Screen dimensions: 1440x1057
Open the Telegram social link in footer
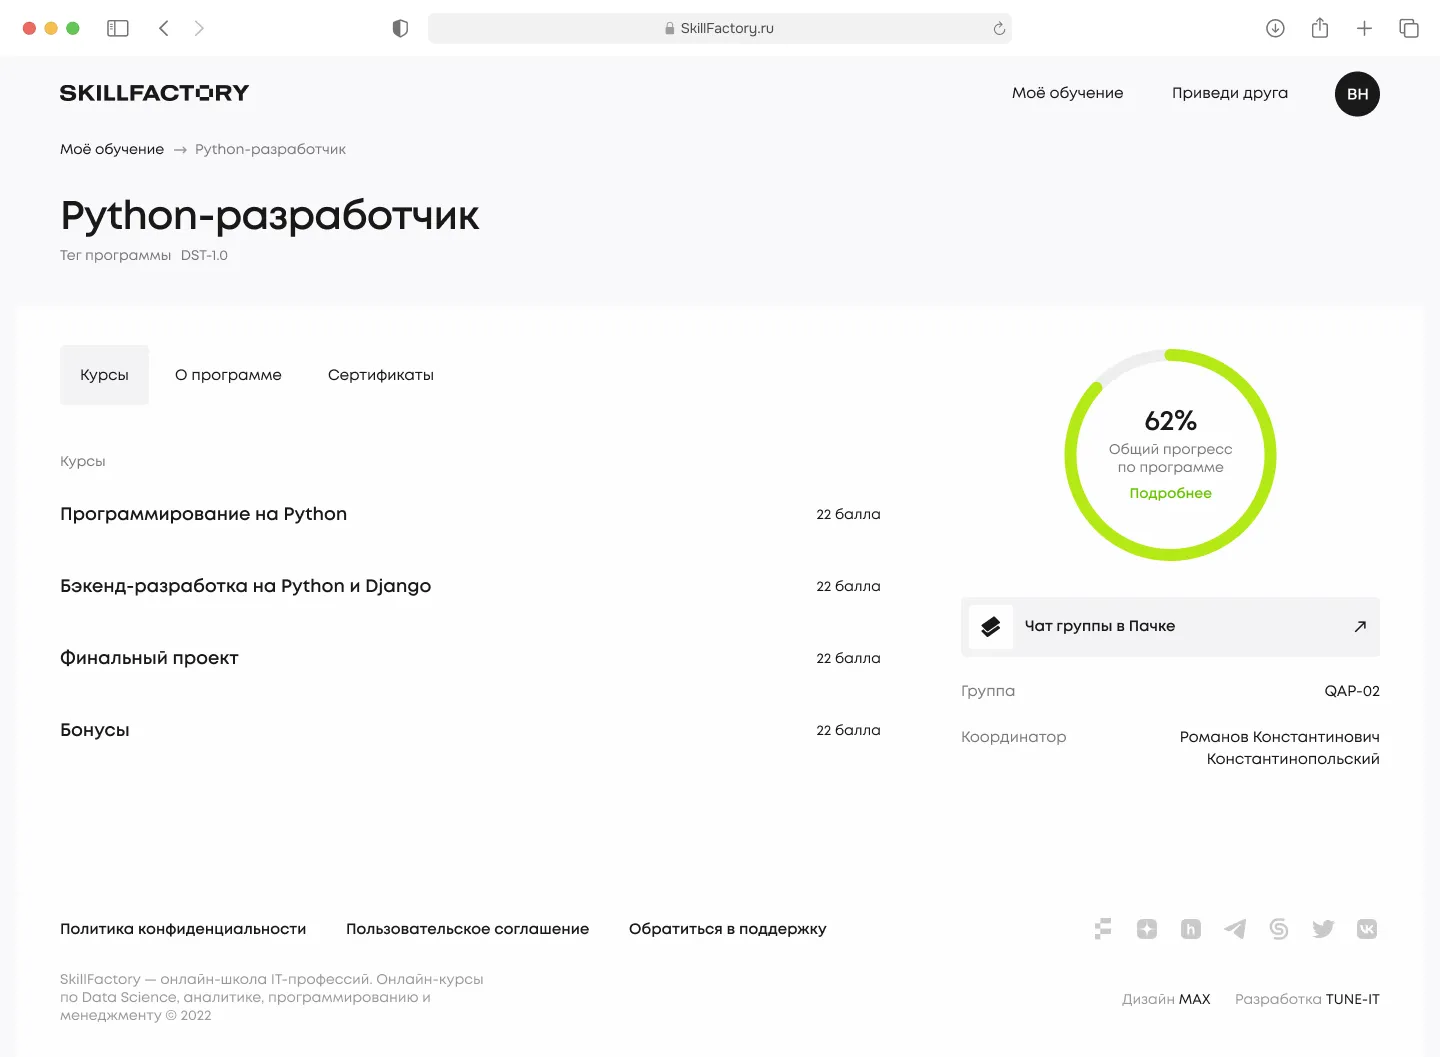(x=1235, y=929)
